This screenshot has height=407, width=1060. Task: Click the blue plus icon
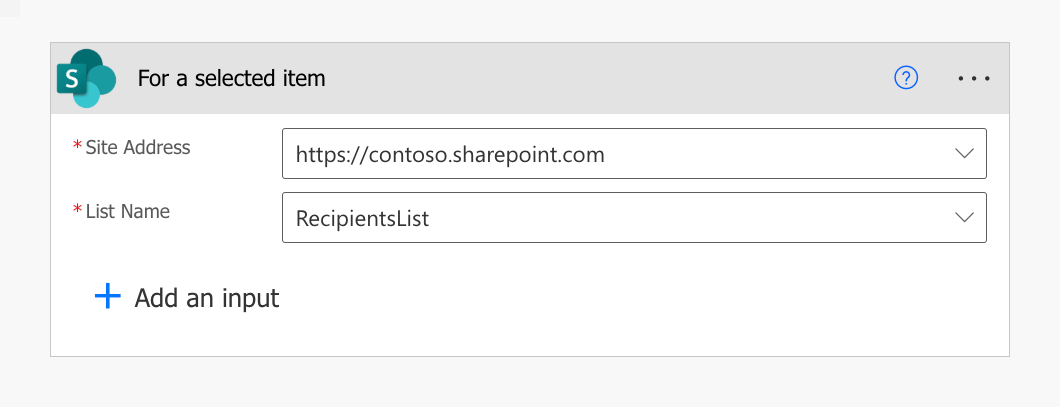pyautogui.click(x=107, y=296)
